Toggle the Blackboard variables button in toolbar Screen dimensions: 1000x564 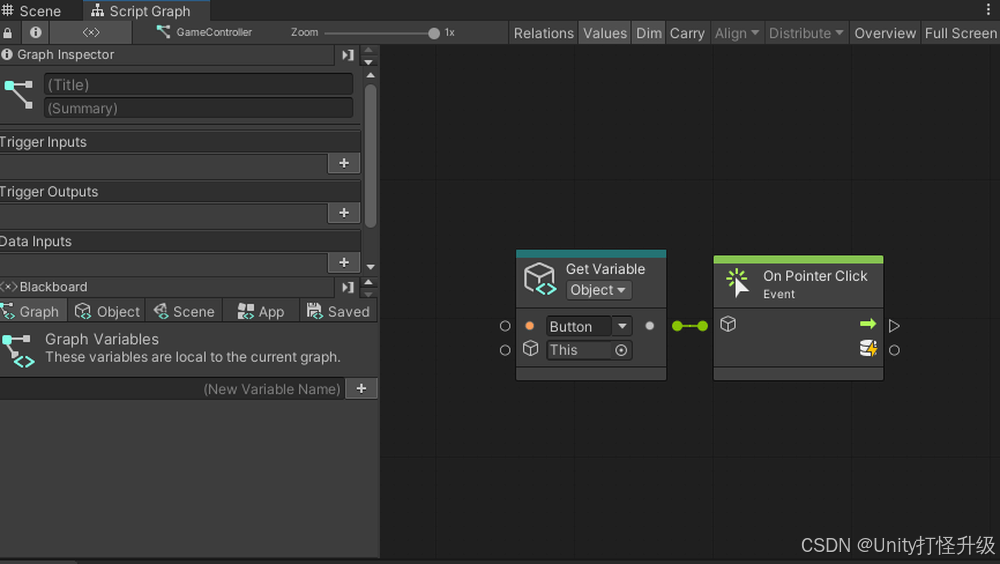91,32
